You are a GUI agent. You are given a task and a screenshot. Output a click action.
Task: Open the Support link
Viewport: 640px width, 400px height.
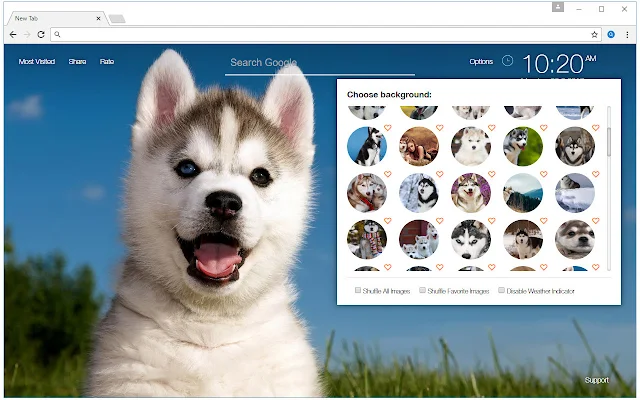(596, 380)
